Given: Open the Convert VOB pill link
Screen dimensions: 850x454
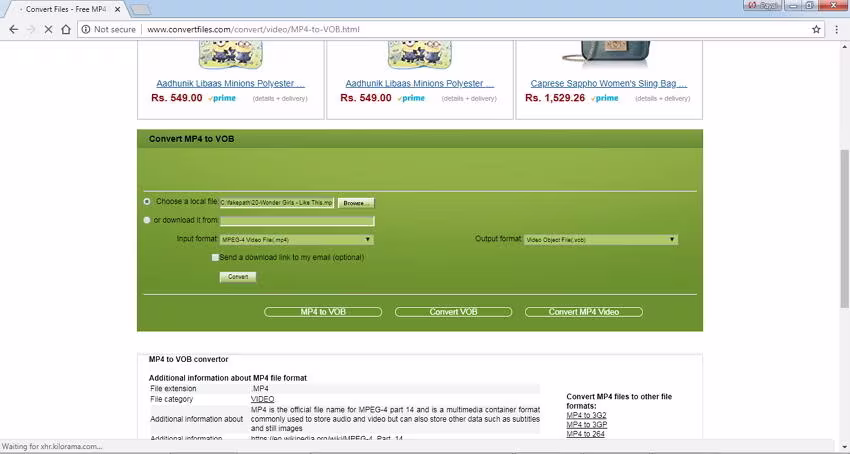Looking at the screenshot, I should click(453, 312).
